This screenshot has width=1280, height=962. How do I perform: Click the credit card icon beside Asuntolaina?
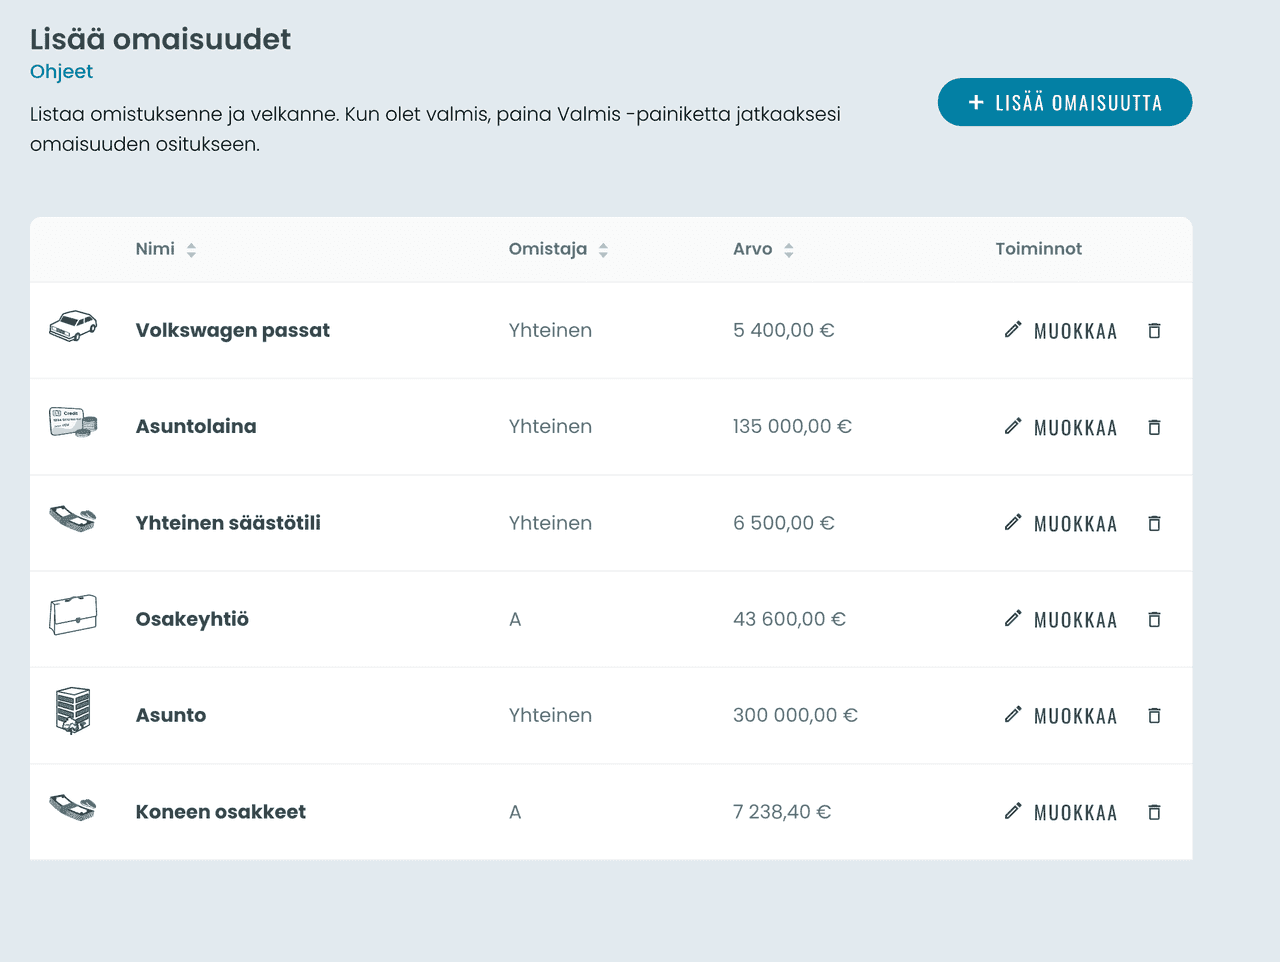[73, 422]
